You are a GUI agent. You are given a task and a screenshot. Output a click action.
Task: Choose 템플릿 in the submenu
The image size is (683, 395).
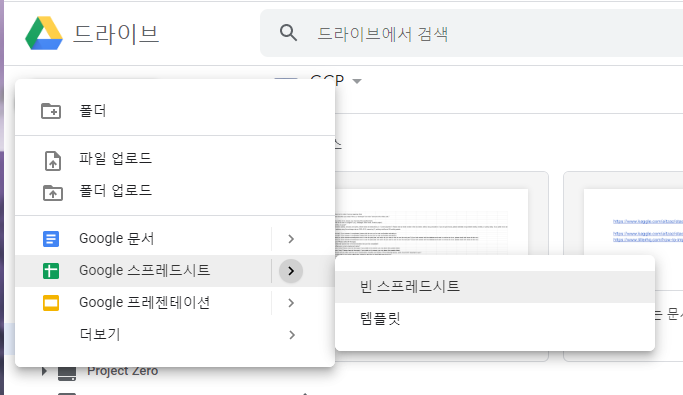(x=495, y=318)
